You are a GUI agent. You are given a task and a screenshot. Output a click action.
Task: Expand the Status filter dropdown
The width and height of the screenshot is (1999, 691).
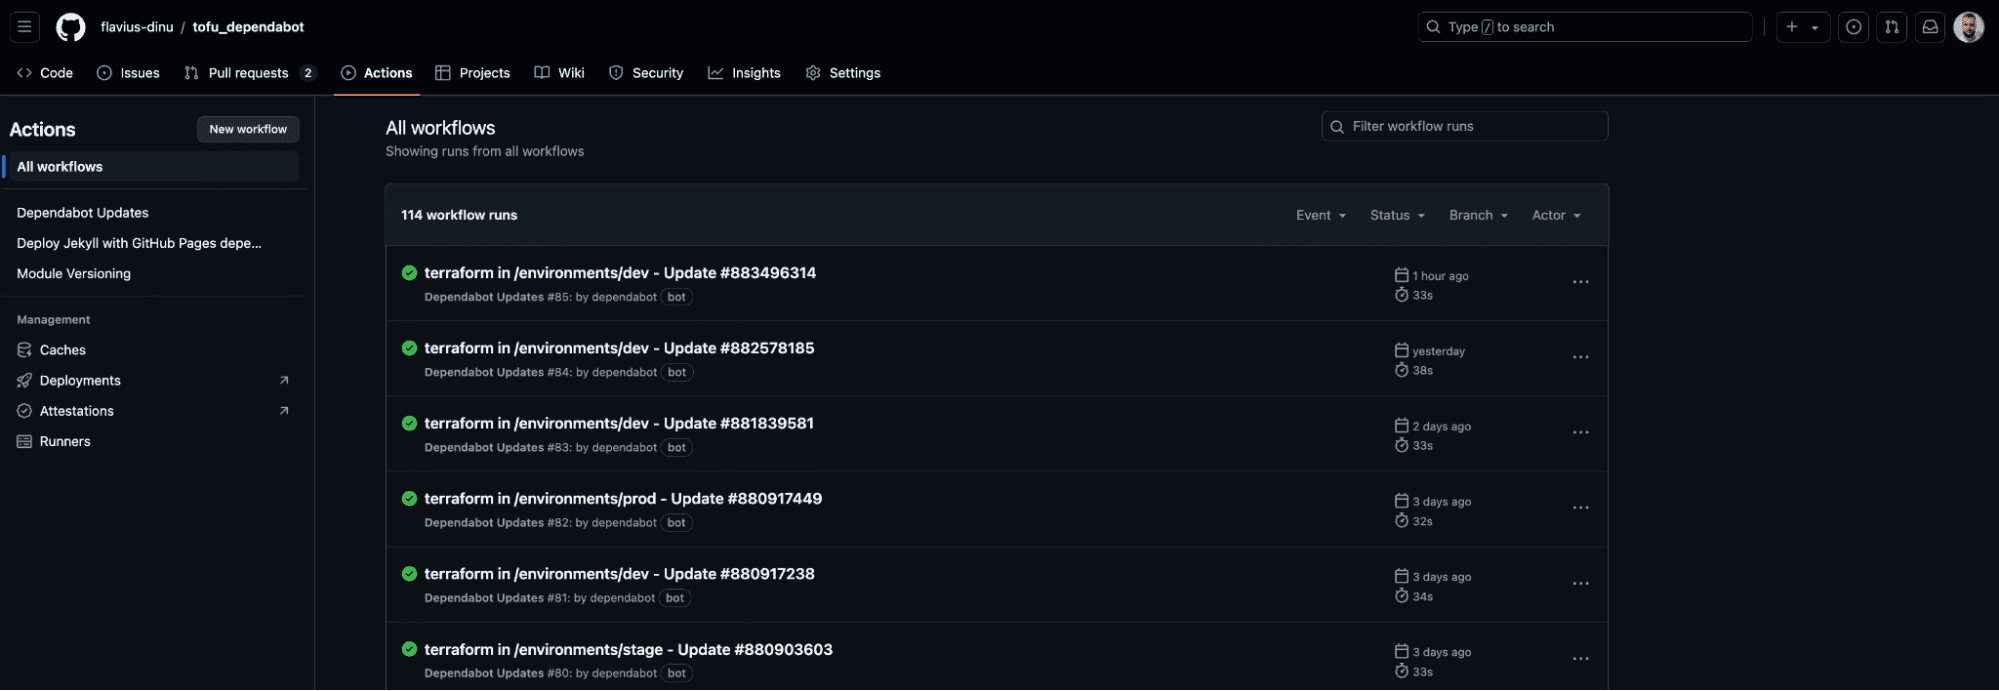[1397, 215]
